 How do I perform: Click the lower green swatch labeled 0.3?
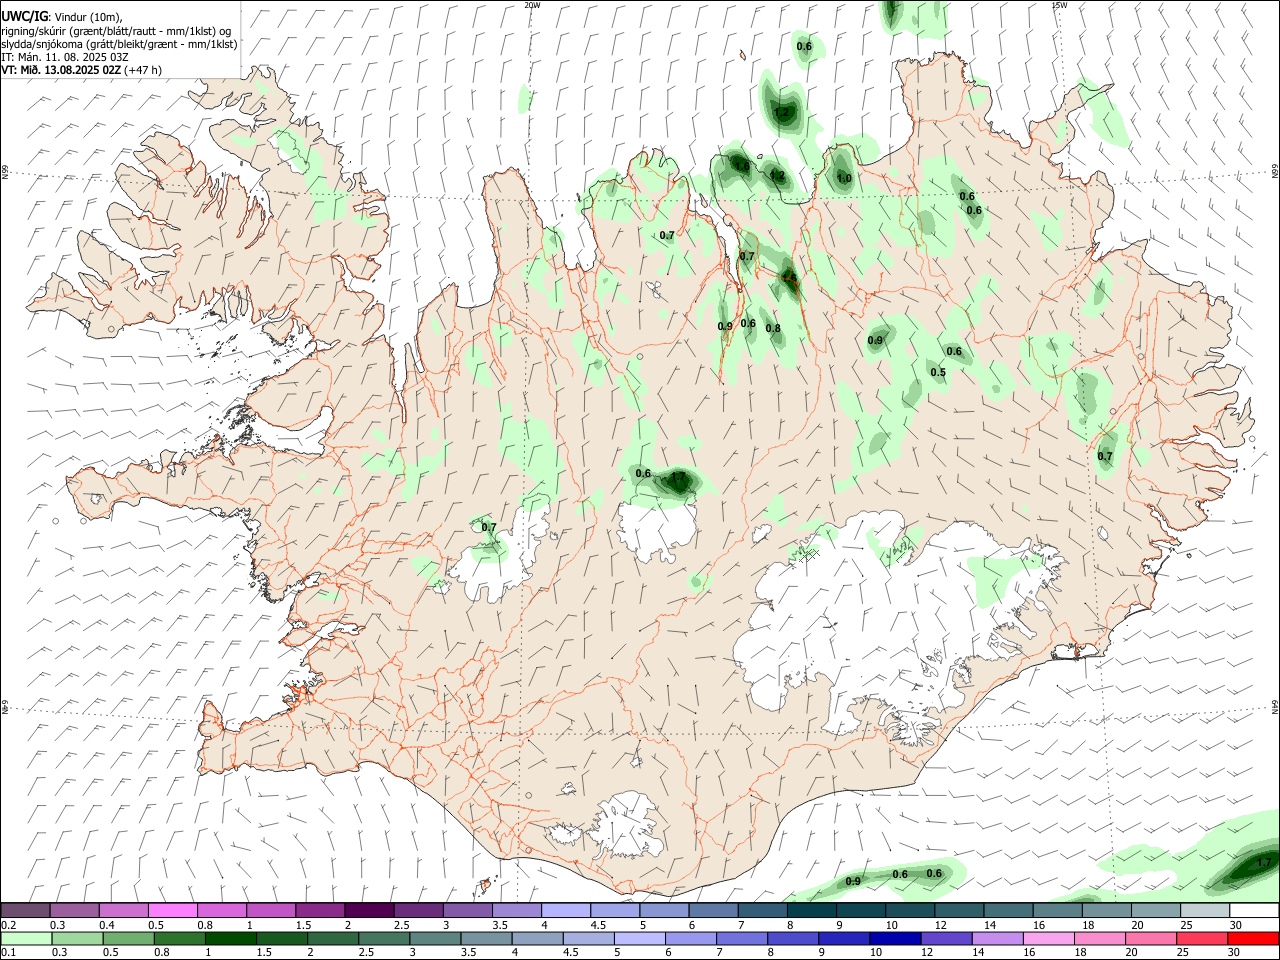click(77, 938)
